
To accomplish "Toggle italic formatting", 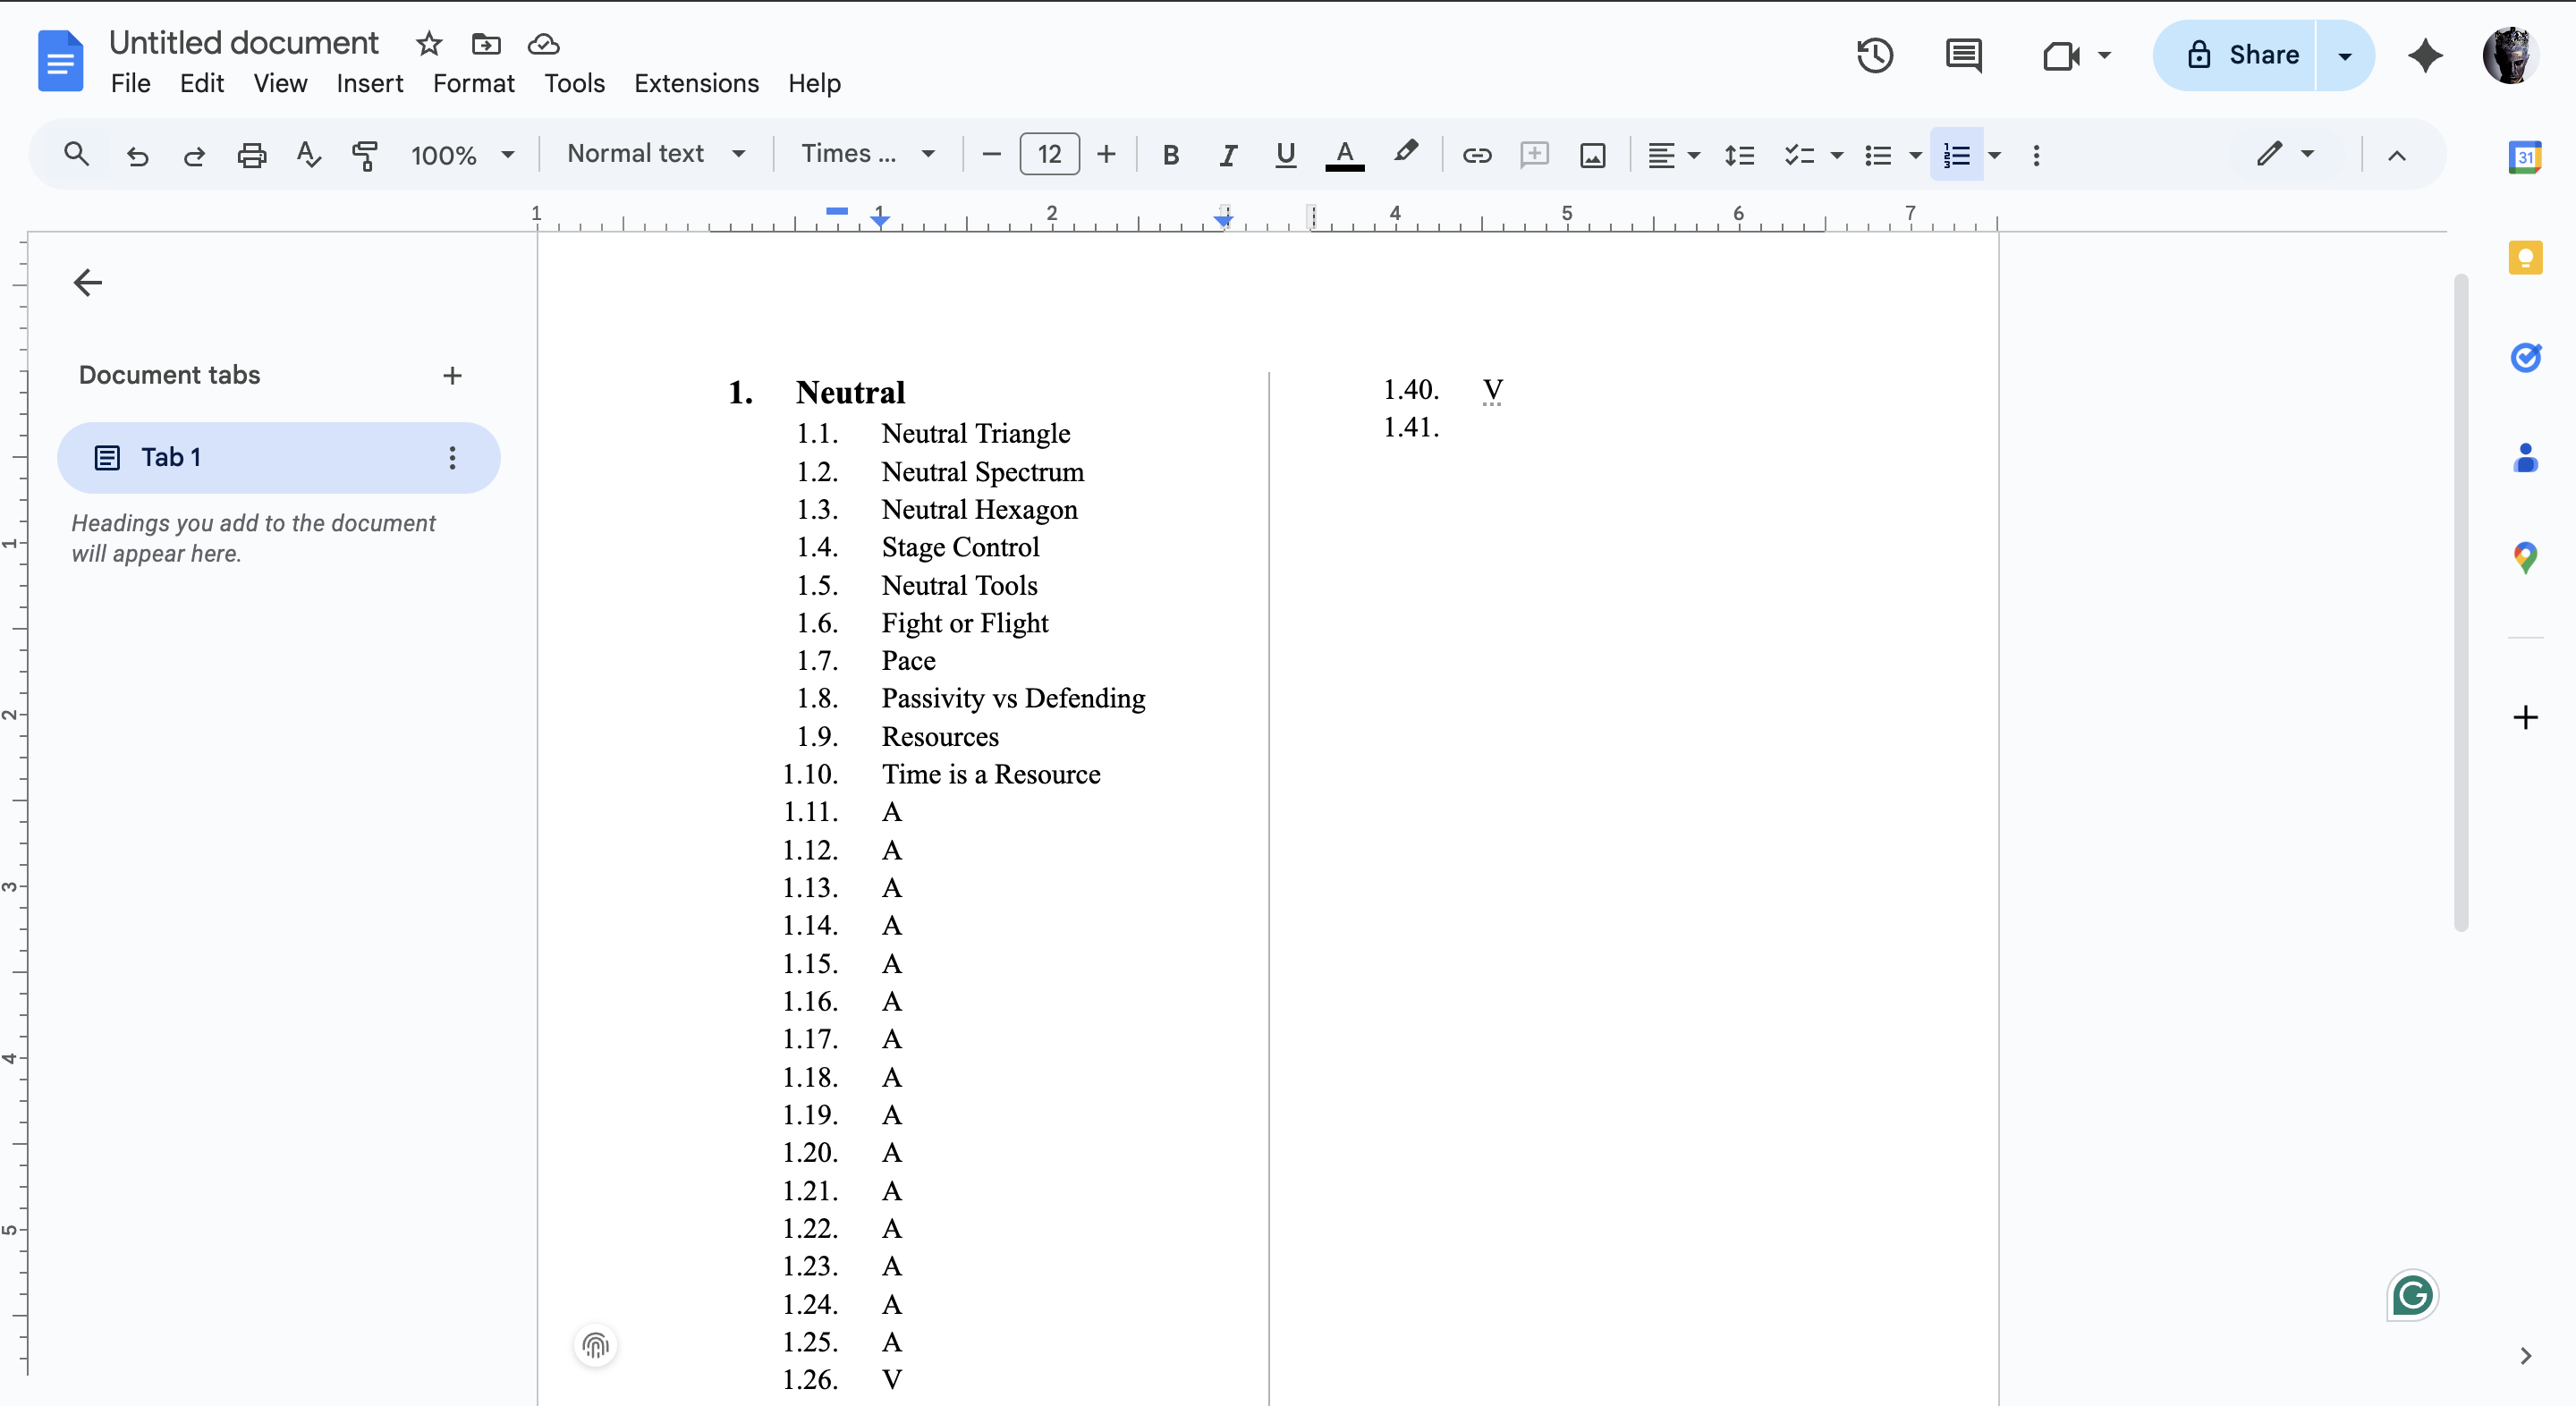I will click(1227, 155).
